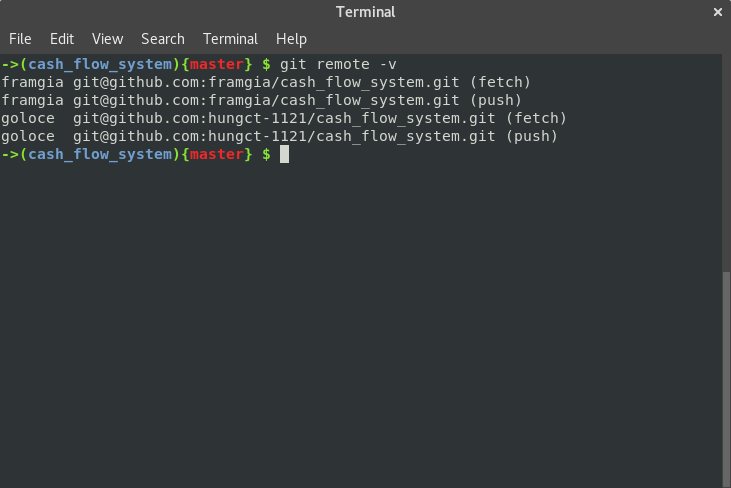Screen dimensions: 731x488
Task: Click the Terminal title bar text
Action: click(365, 12)
